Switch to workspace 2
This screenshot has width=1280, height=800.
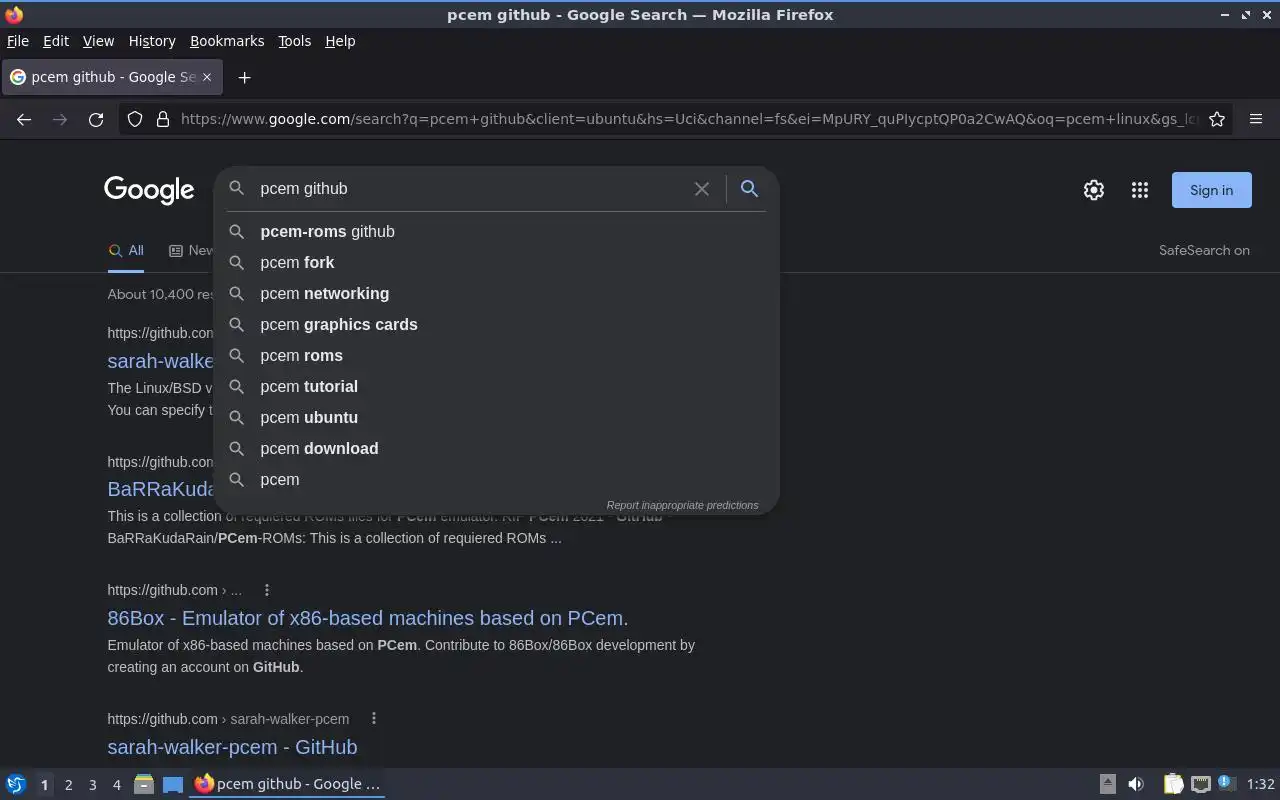click(x=68, y=785)
